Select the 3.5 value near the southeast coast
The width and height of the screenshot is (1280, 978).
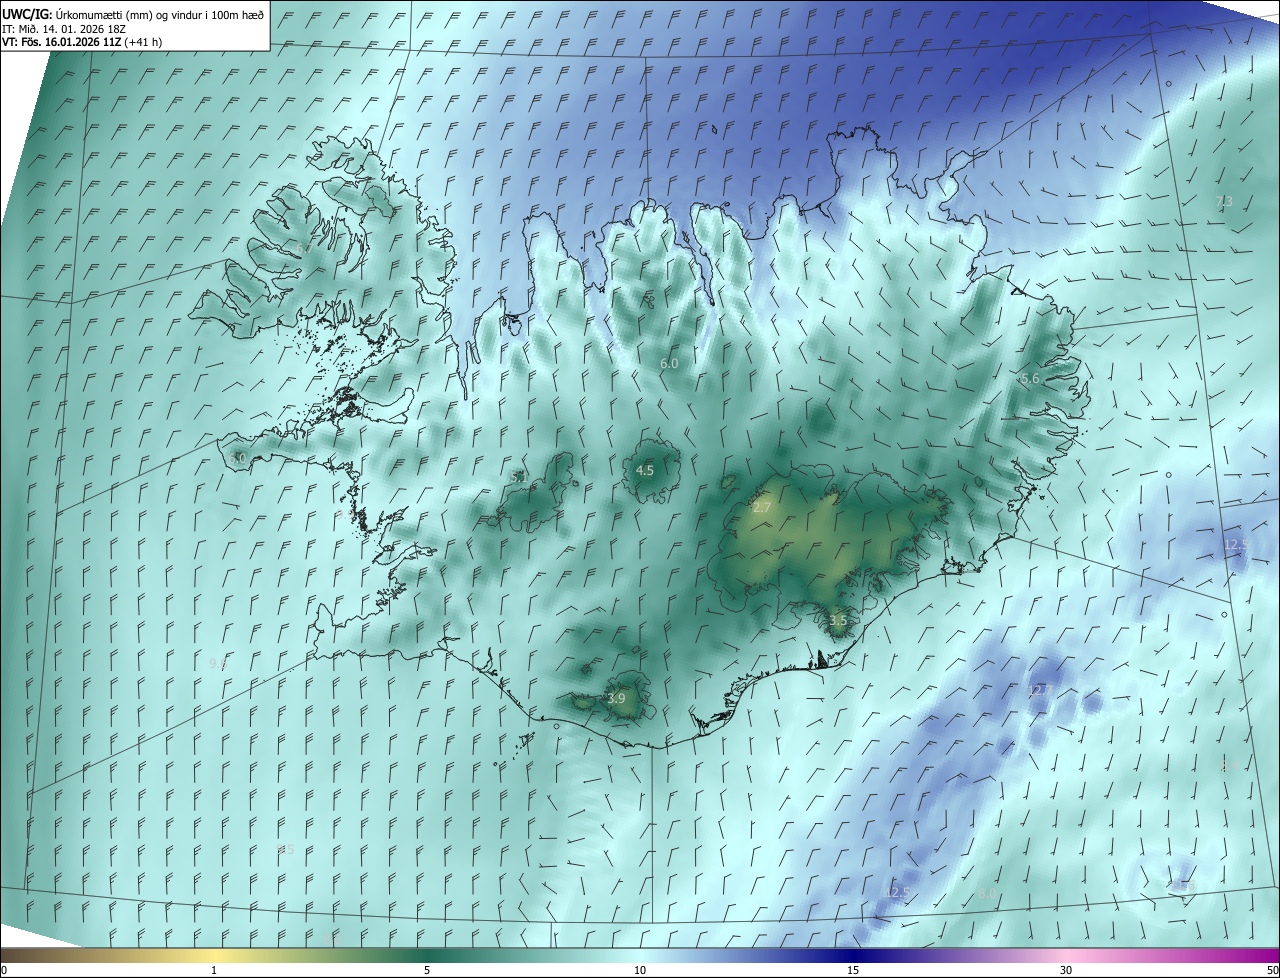tap(838, 621)
